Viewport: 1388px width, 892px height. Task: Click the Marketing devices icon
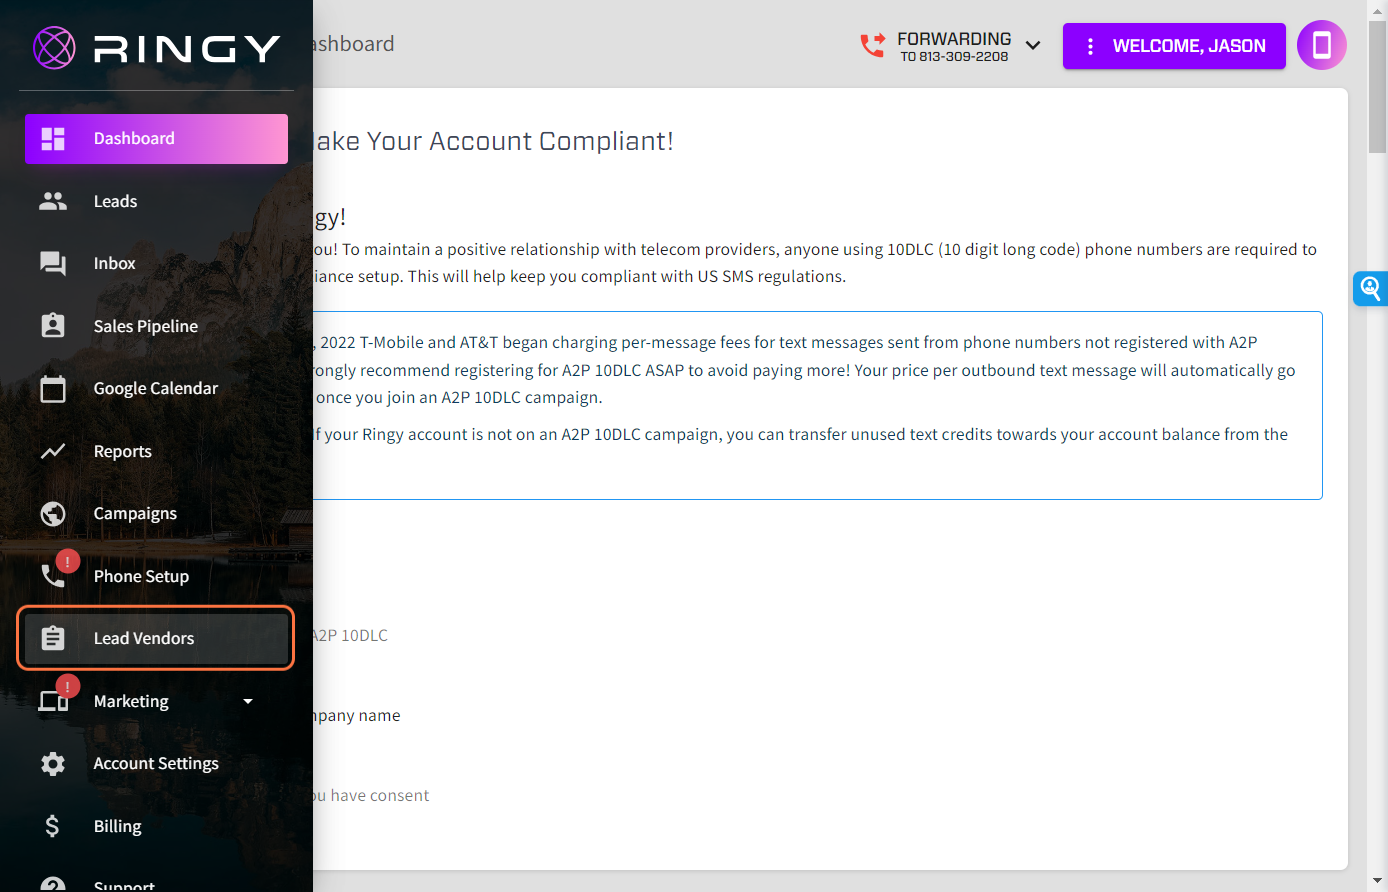[53, 702]
